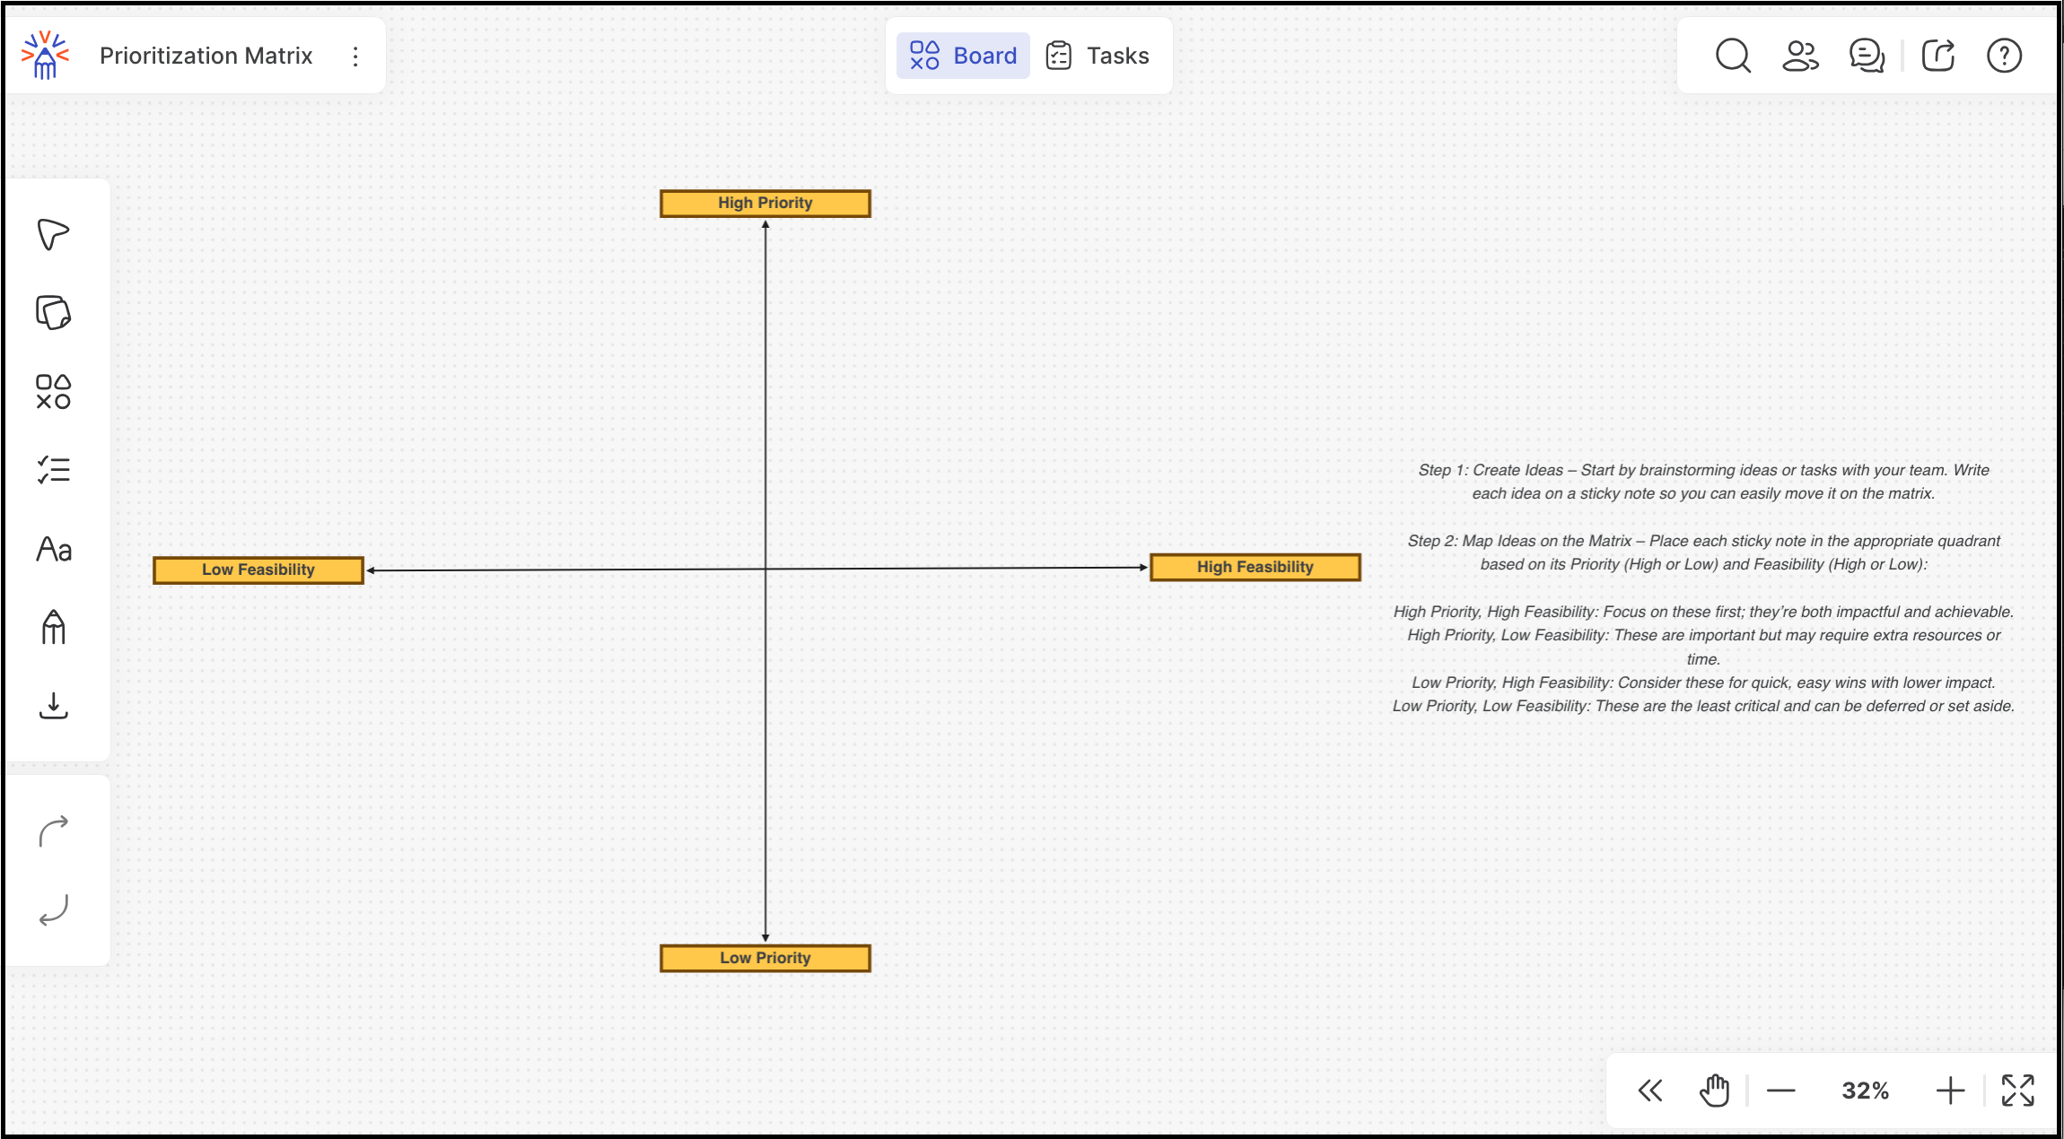Click the 32% zoom level control
Image resolution: width=2064 pixels, height=1139 pixels.
[x=1864, y=1090]
